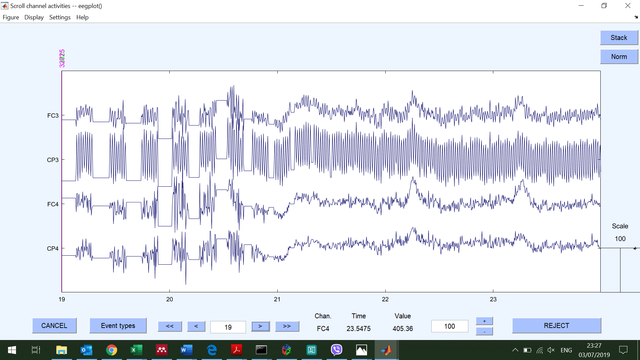640x360 pixels.
Task: Click the battery status tray icon
Action: (527, 350)
